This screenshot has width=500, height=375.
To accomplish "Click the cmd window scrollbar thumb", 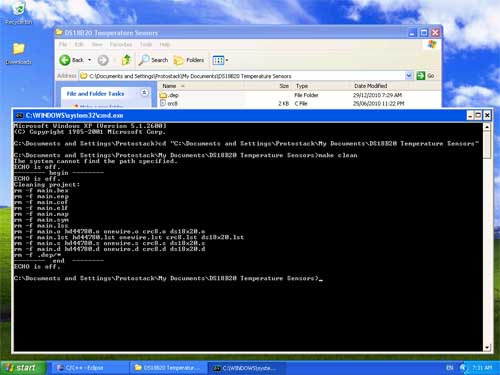I will 487,145.
